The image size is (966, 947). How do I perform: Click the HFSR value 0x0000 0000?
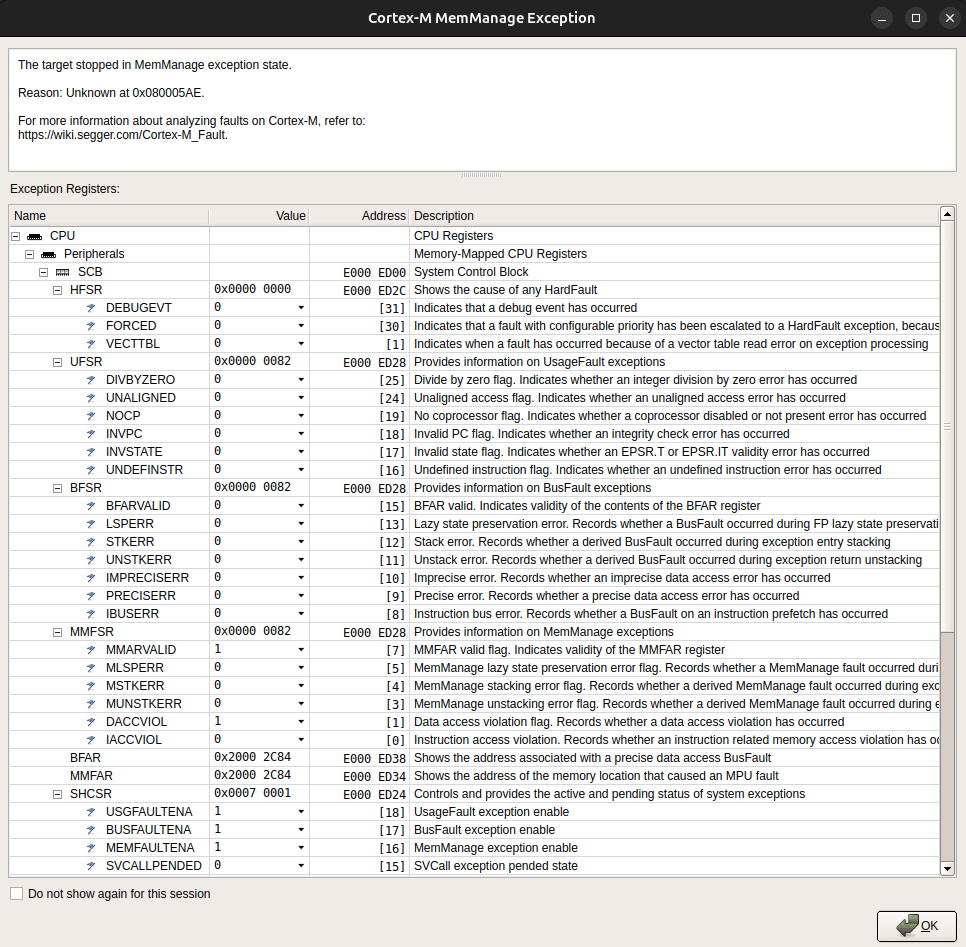click(x=253, y=290)
